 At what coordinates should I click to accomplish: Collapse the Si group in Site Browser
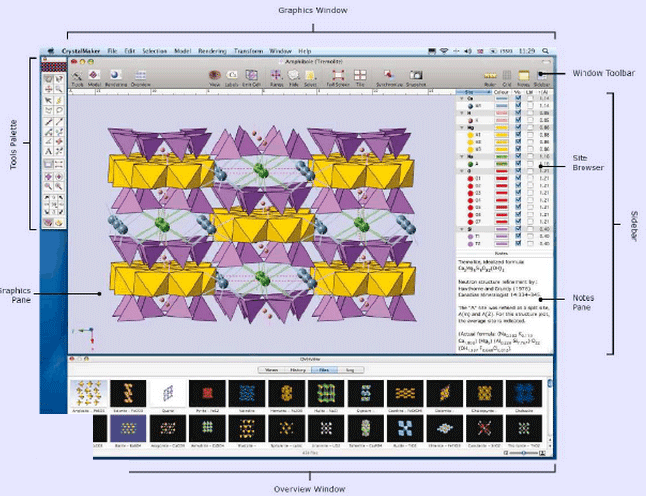(x=462, y=229)
